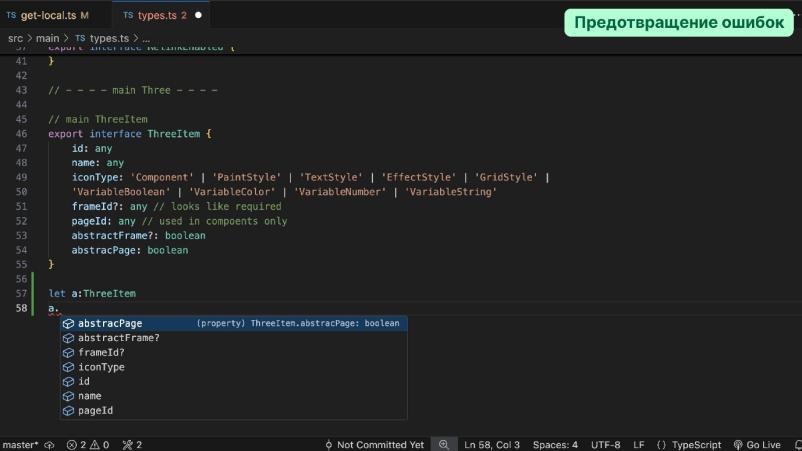Choose the pageId suggestion
The height and width of the screenshot is (451, 802).
click(x=234, y=410)
